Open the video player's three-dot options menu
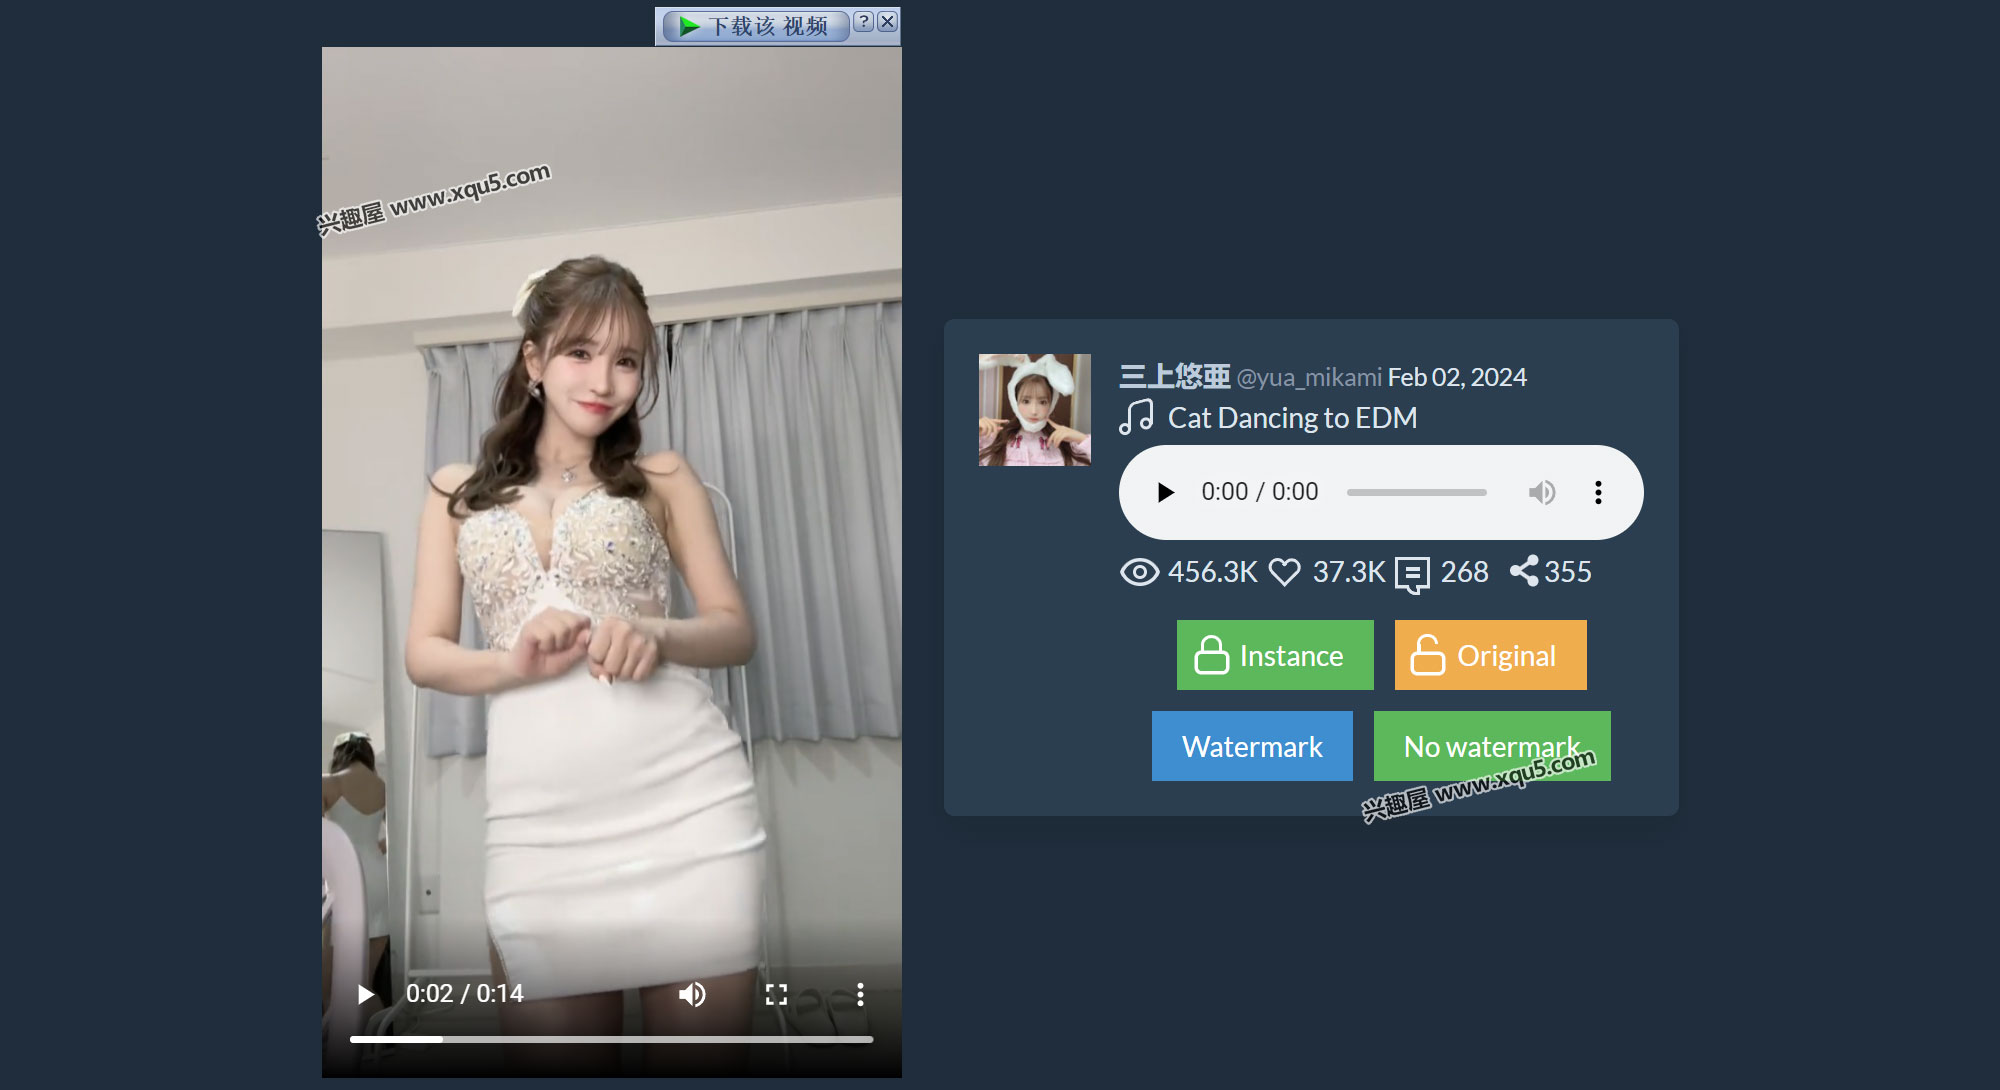Screen dimensions: 2000x1090 [x=860, y=994]
